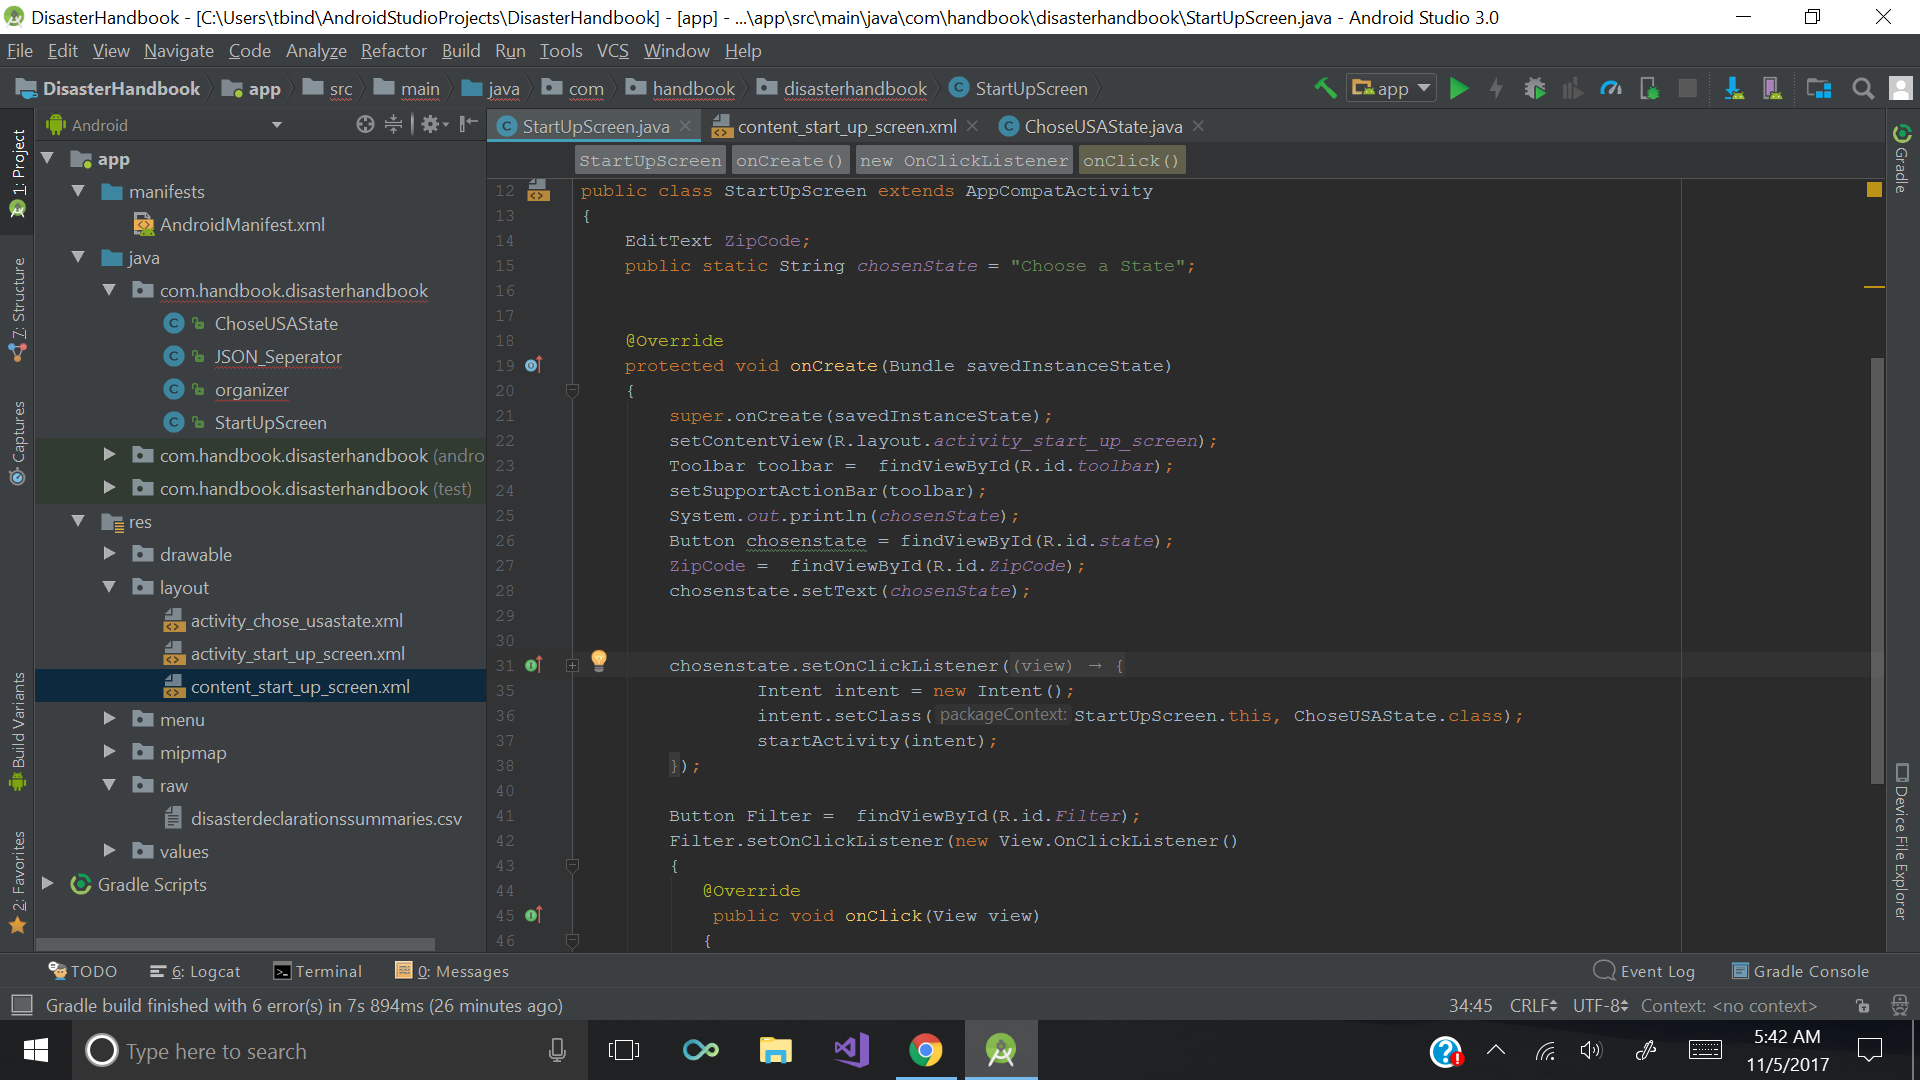Click the Make Project hammer icon
The width and height of the screenshot is (1920, 1080).
[1325, 89]
